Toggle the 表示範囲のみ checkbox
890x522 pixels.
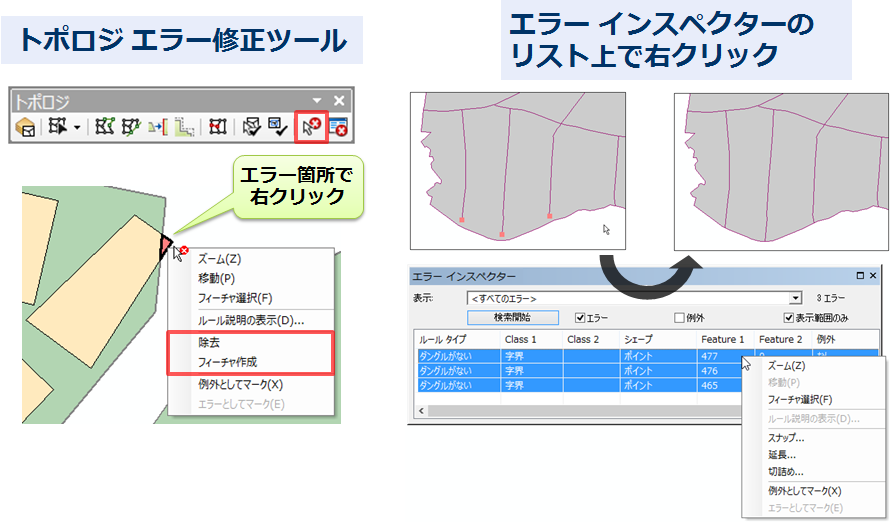pos(790,318)
